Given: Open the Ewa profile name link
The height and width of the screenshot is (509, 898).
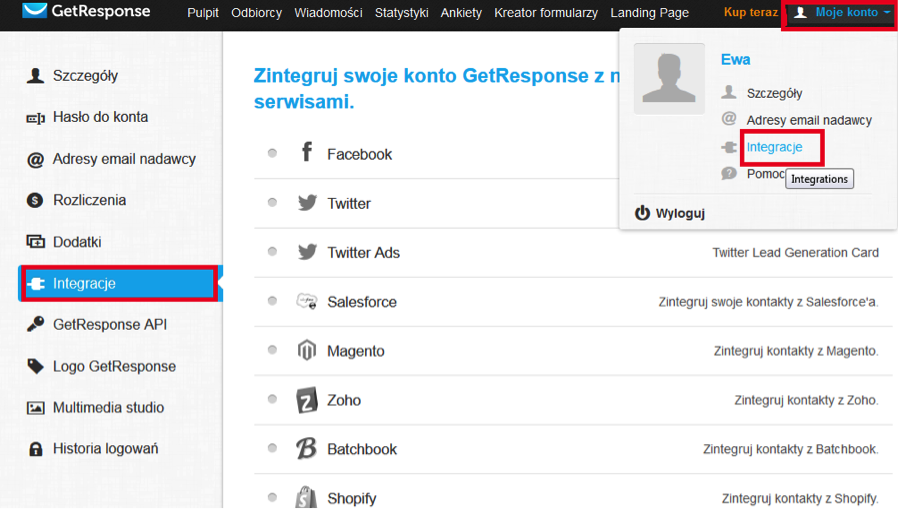Looking at the screenshot, I should [x=735, y=60].
